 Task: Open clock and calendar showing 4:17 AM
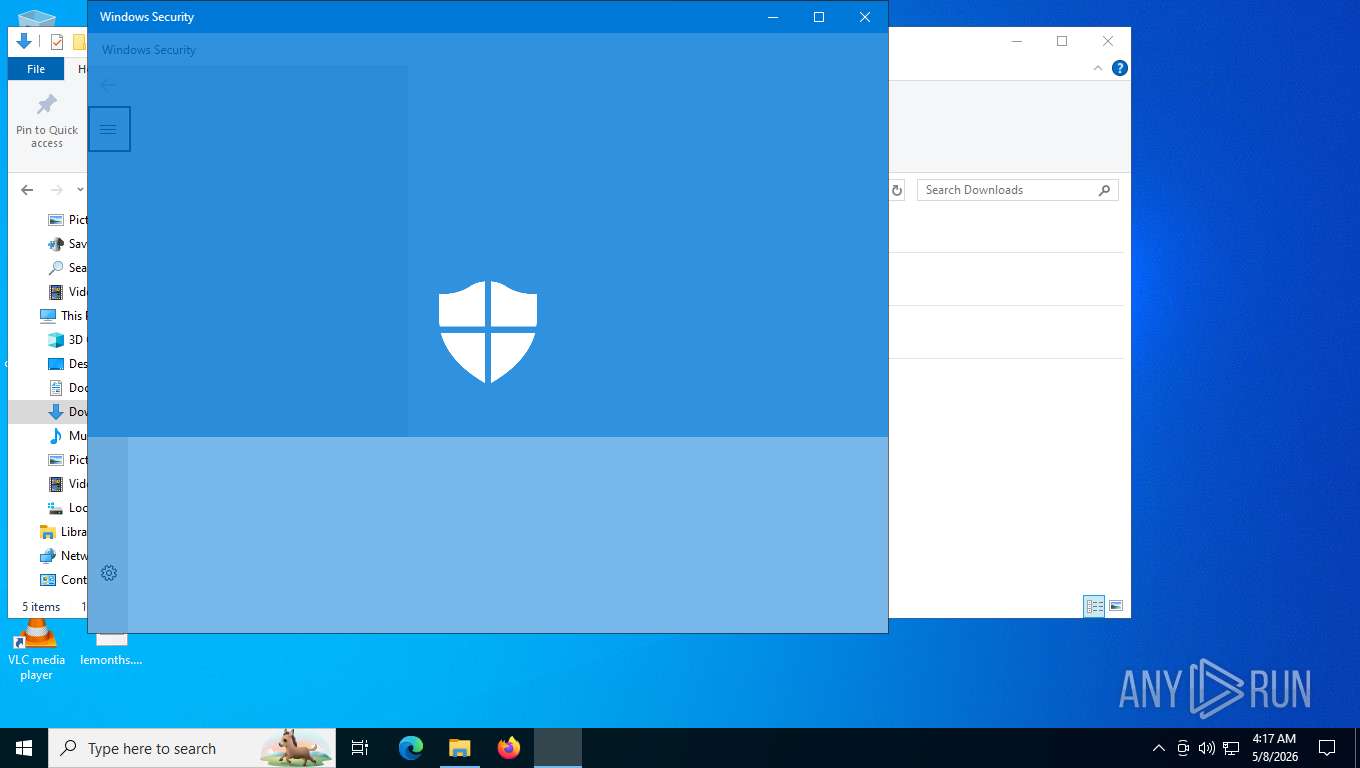(1274, 748)
